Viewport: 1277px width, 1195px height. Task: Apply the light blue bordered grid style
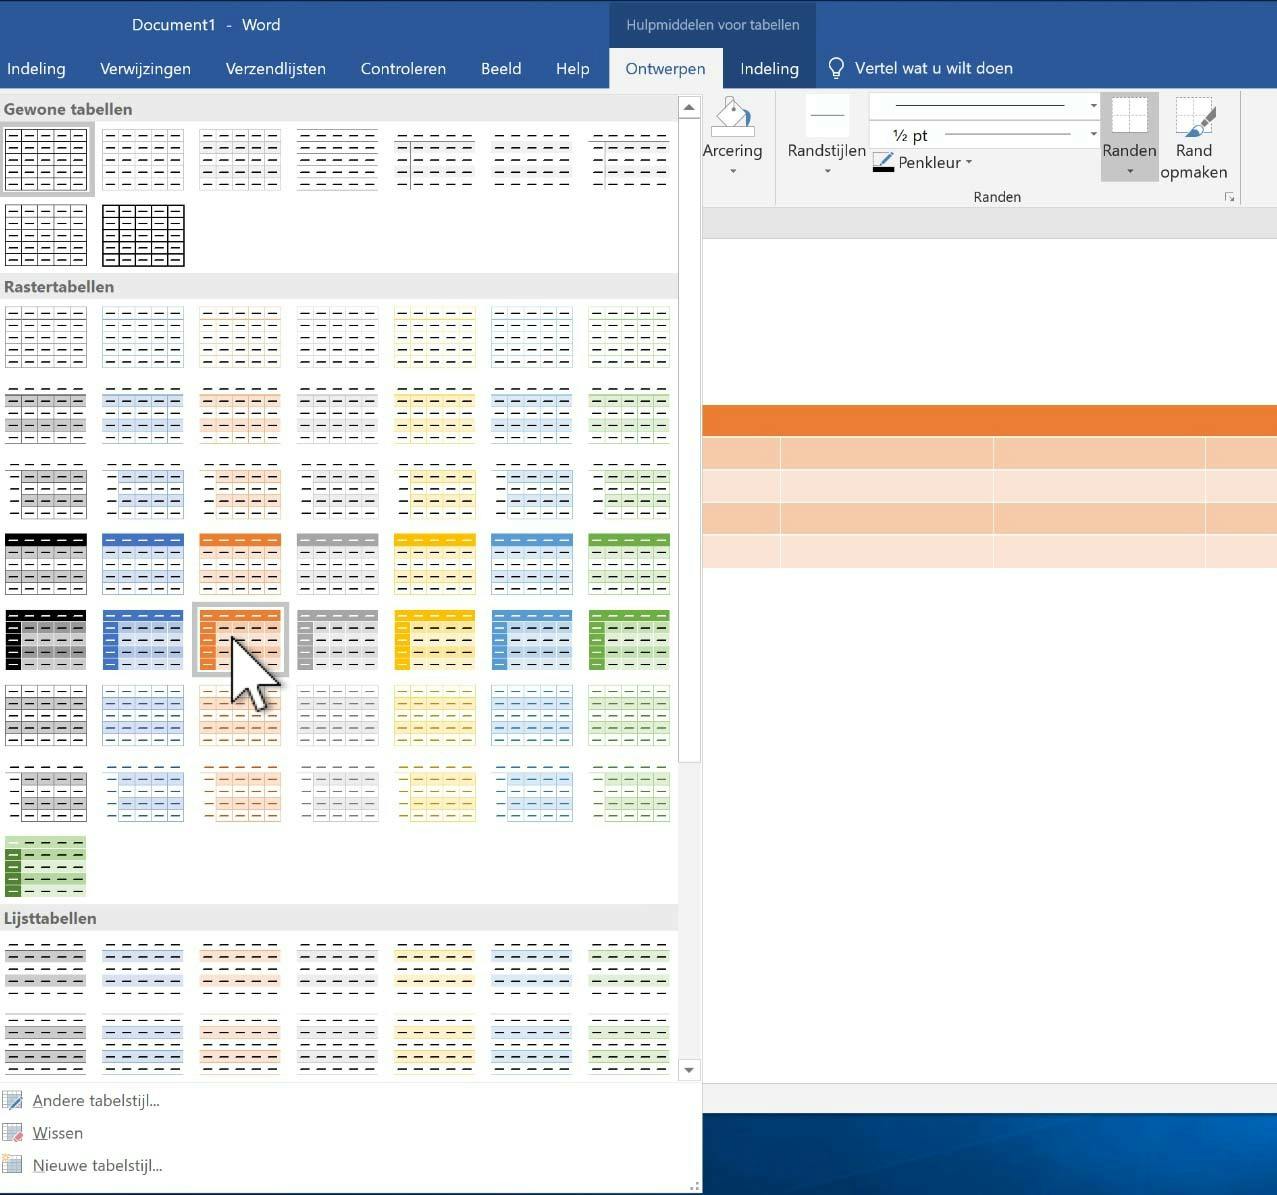tap(143, 337)
